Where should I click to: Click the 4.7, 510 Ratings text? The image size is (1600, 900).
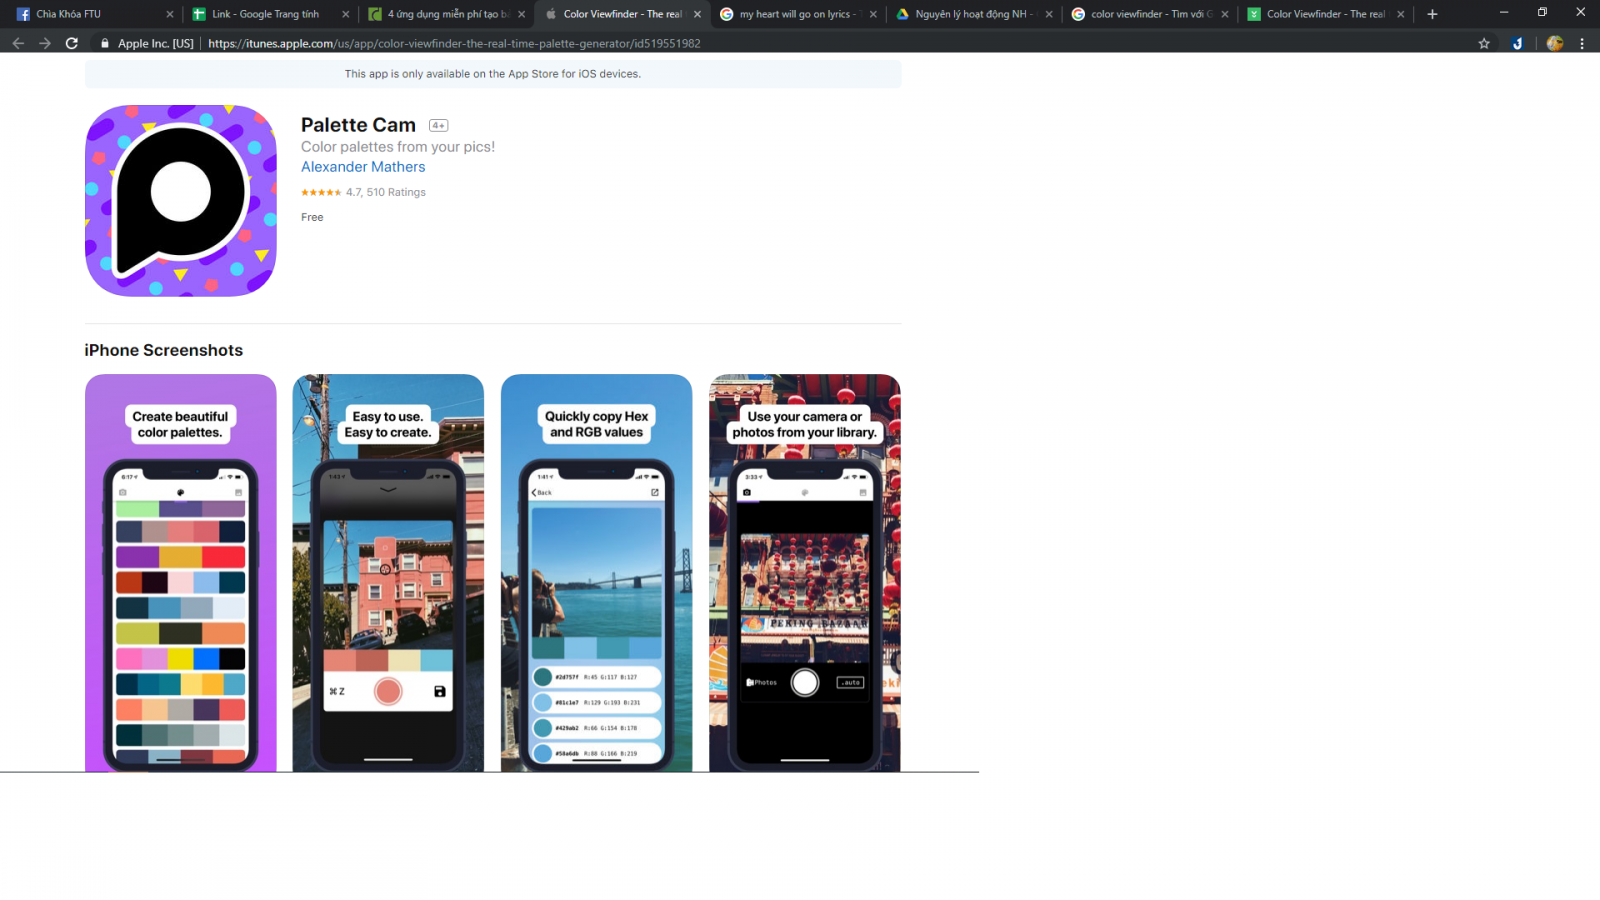386,192
